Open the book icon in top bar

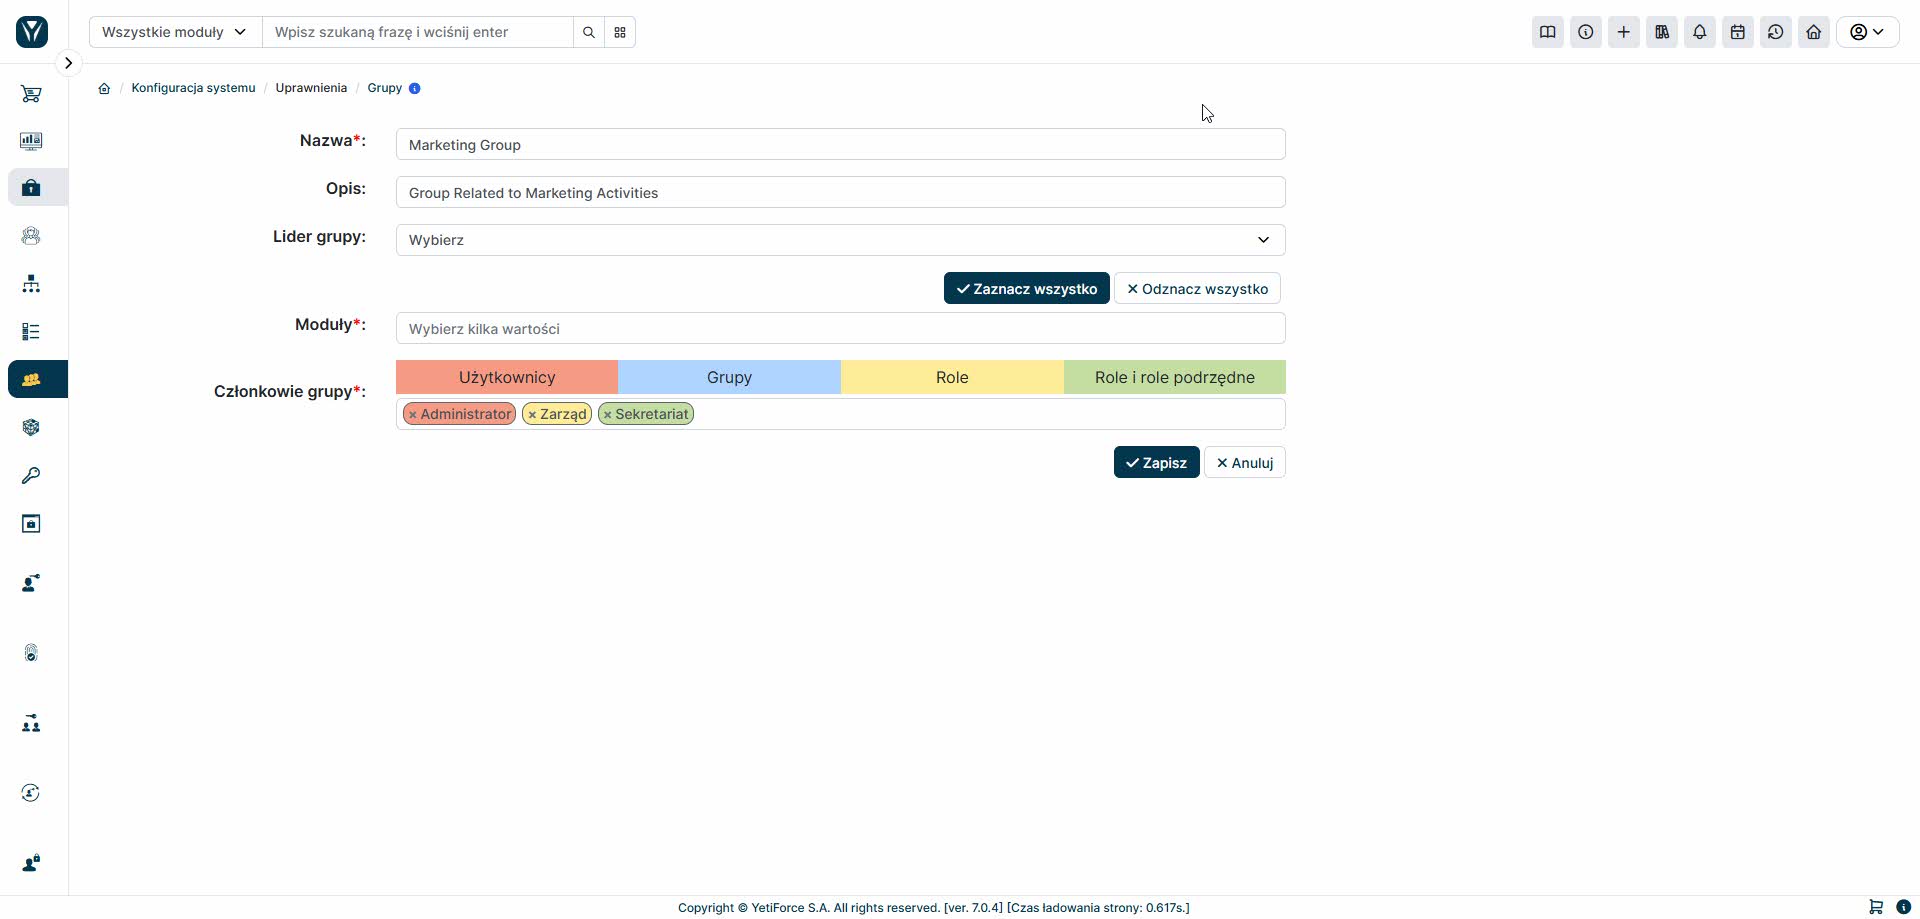pos(1548,32)
